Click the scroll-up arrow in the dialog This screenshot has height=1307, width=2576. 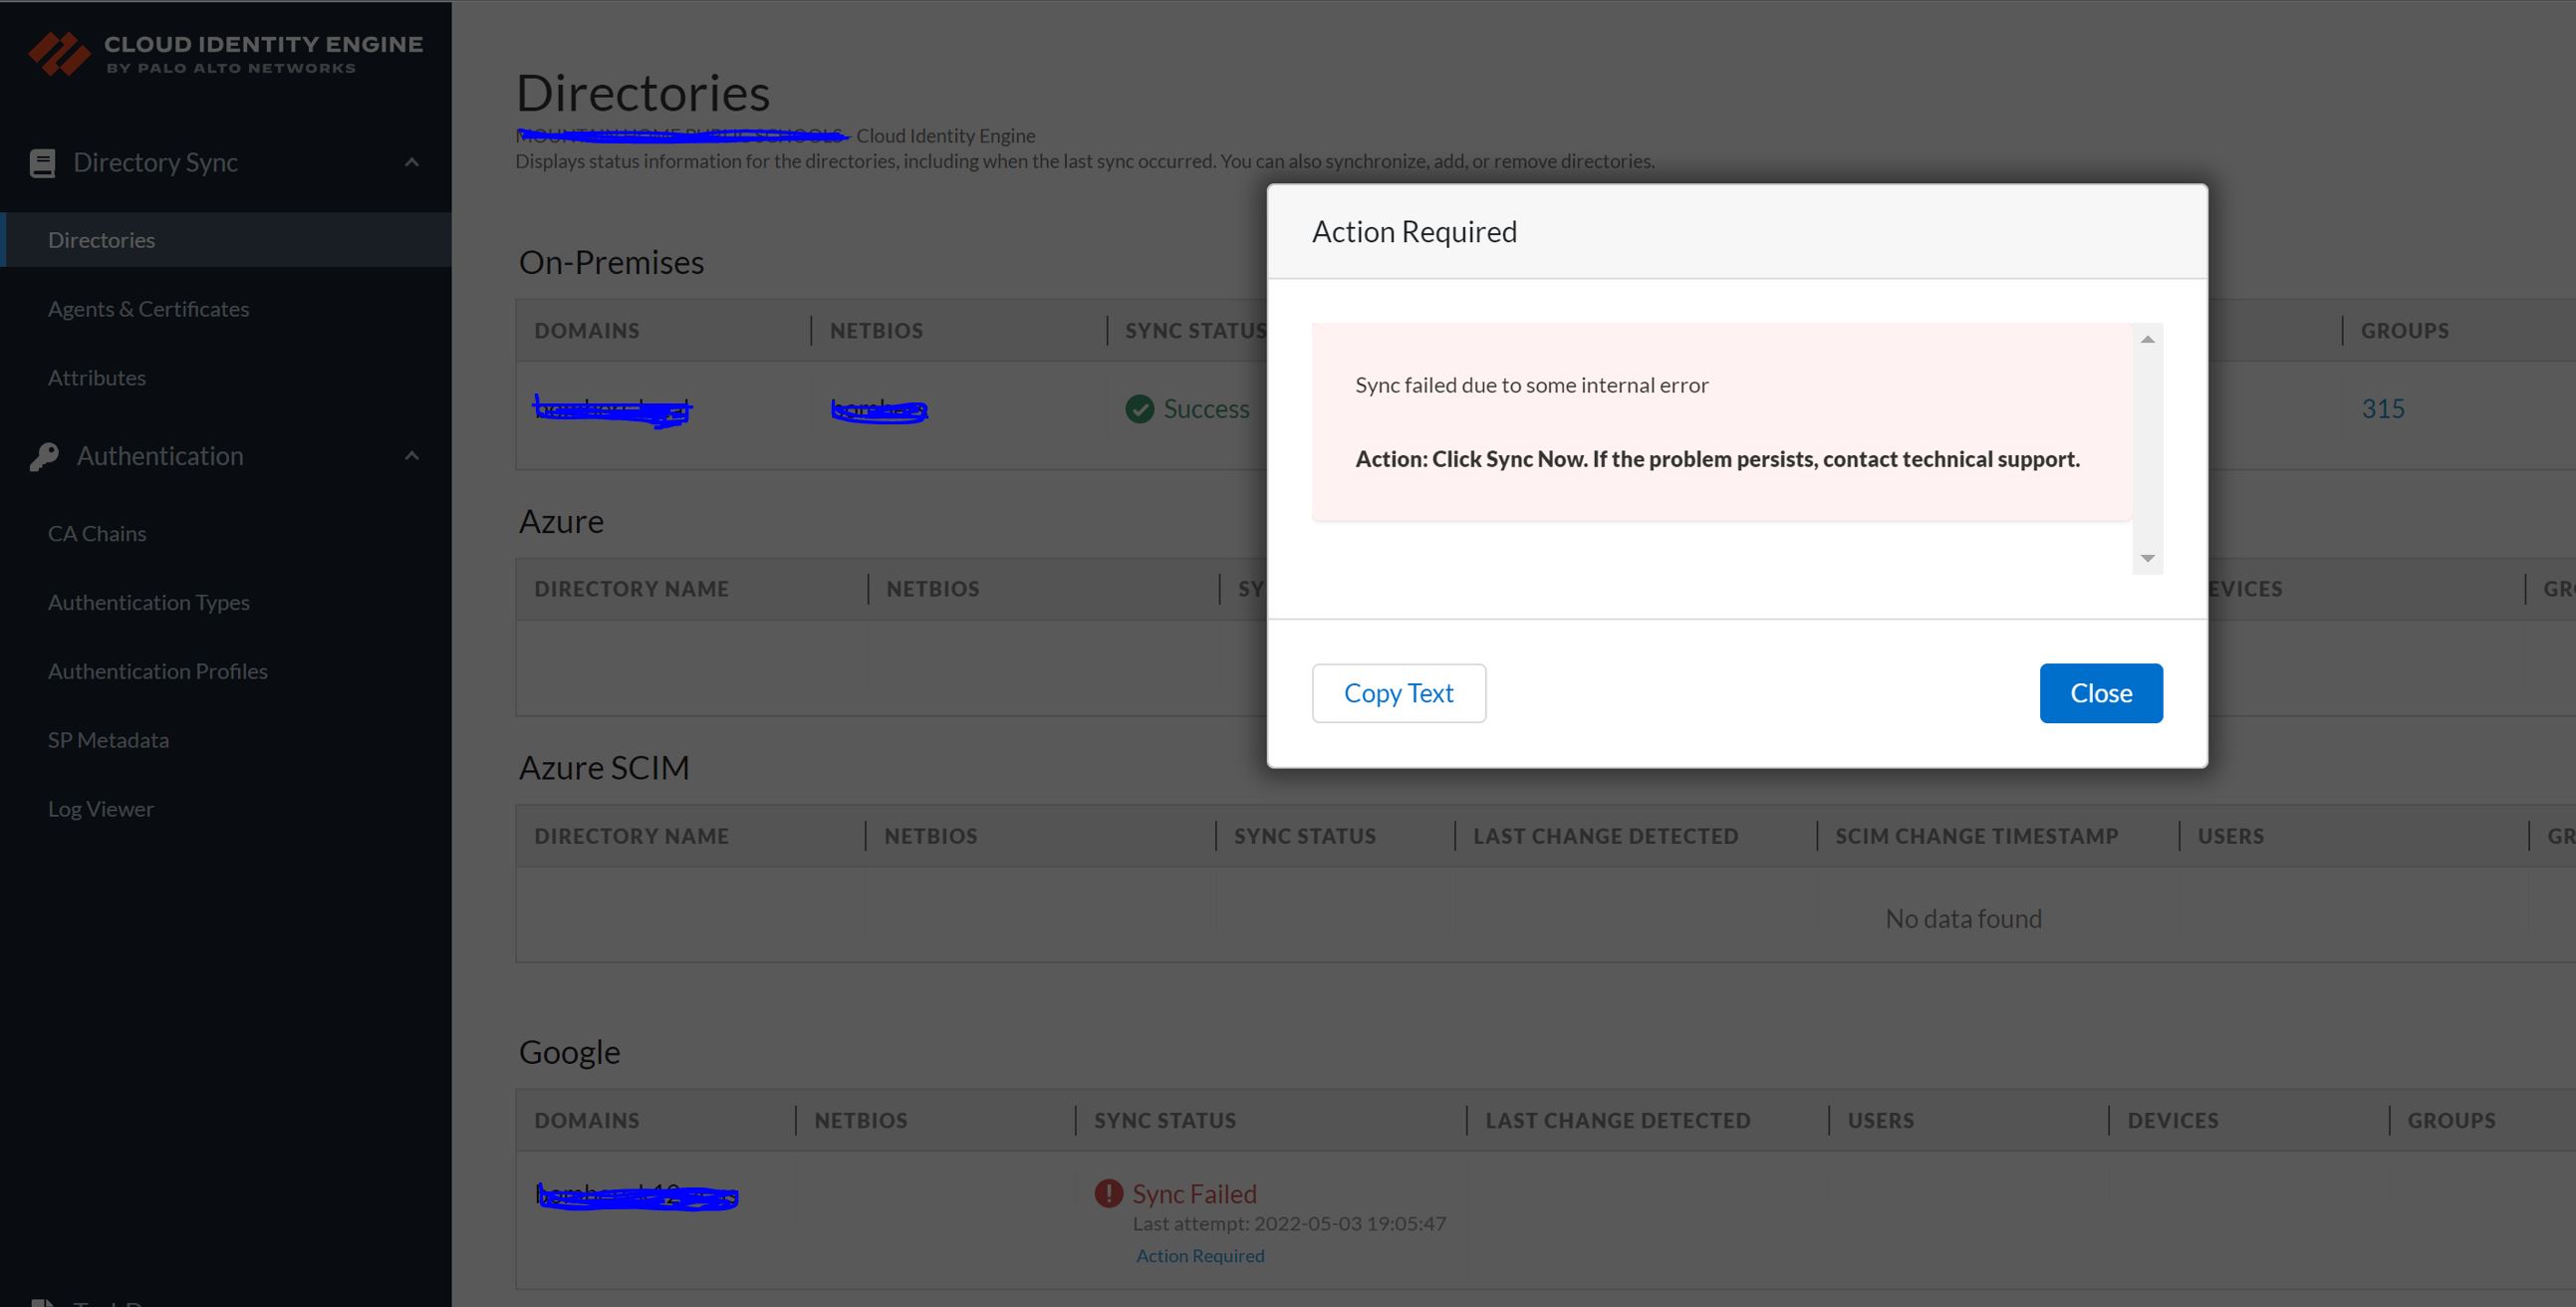[2146, 340]
